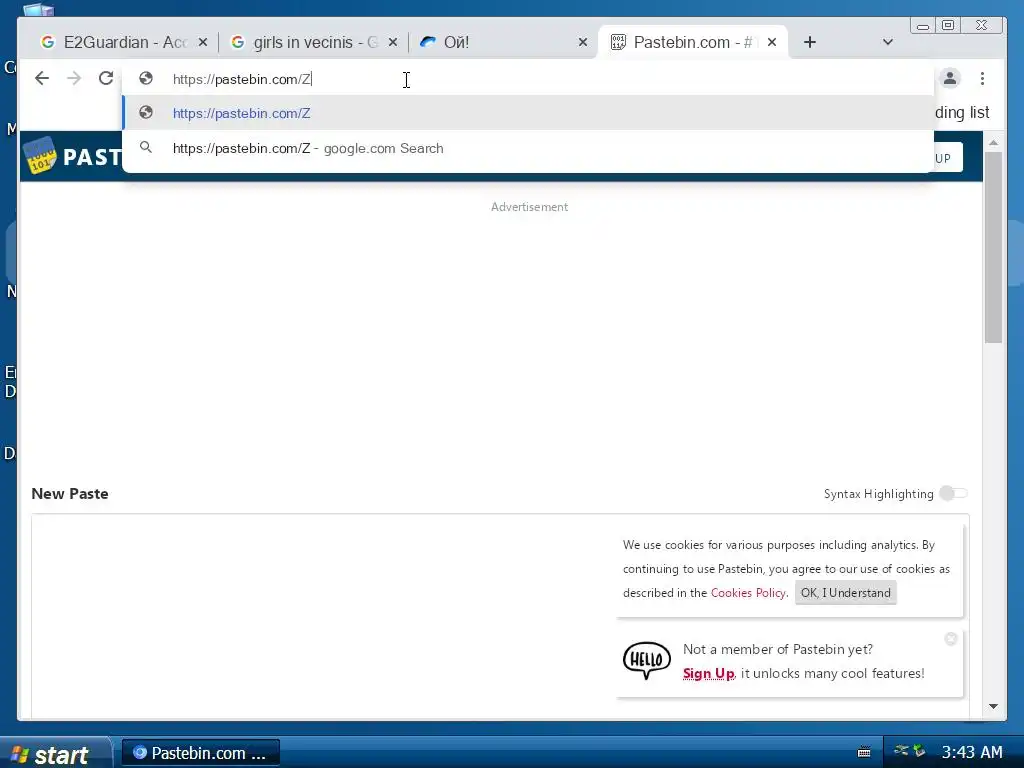The width and height of the screenshot is (1024, 768).
Task: Click the page scrollbar down arrow
Action: coord(993,706)
